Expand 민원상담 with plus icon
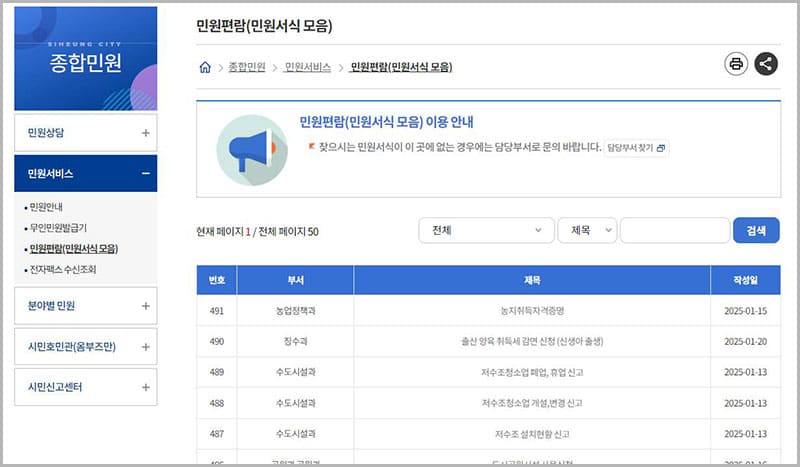 point(146,132)
